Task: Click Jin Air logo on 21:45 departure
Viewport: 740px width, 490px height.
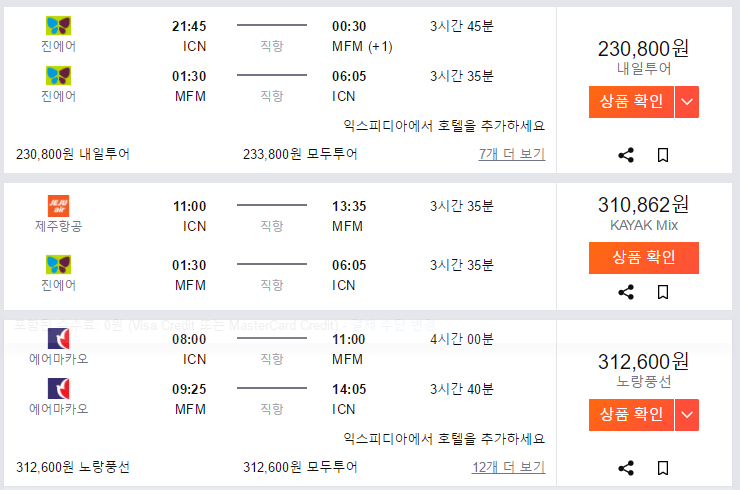Action: (59, 26)
